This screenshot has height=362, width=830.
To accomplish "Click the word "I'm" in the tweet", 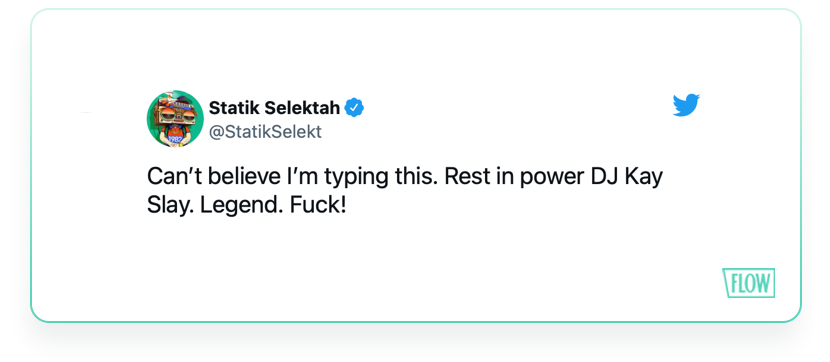I will coord(302,177).
